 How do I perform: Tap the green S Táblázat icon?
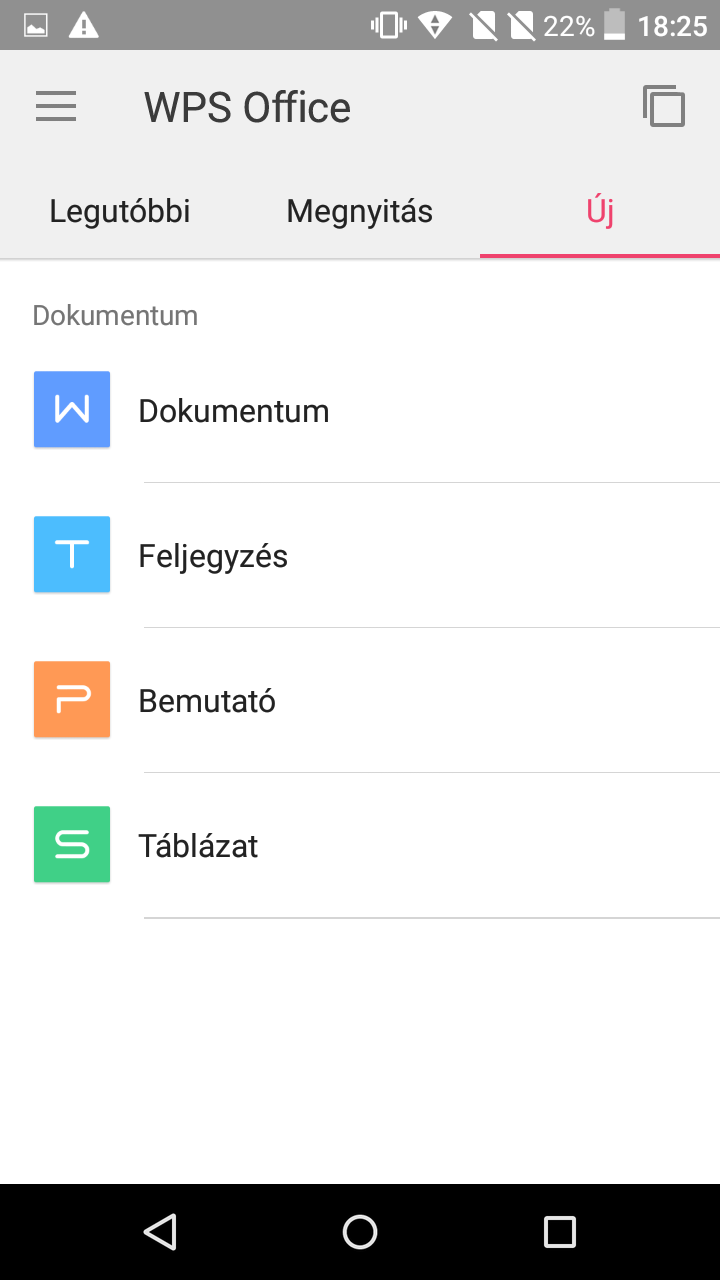tap(72, 844)
